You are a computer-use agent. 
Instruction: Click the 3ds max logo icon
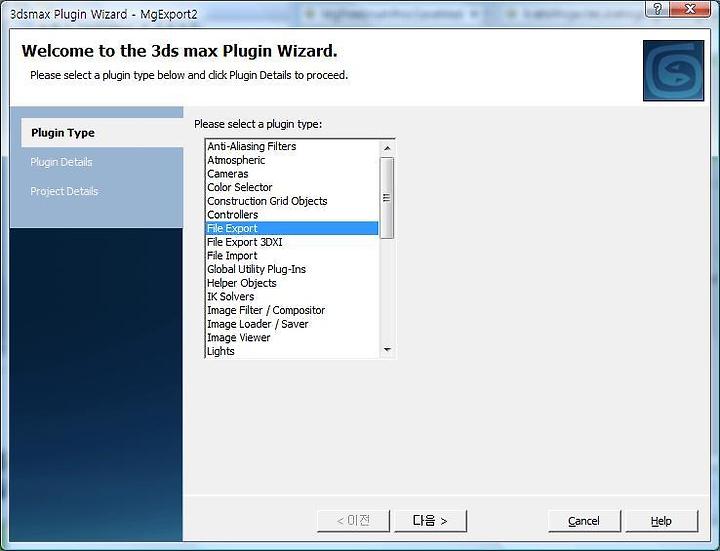click(673, 70)
